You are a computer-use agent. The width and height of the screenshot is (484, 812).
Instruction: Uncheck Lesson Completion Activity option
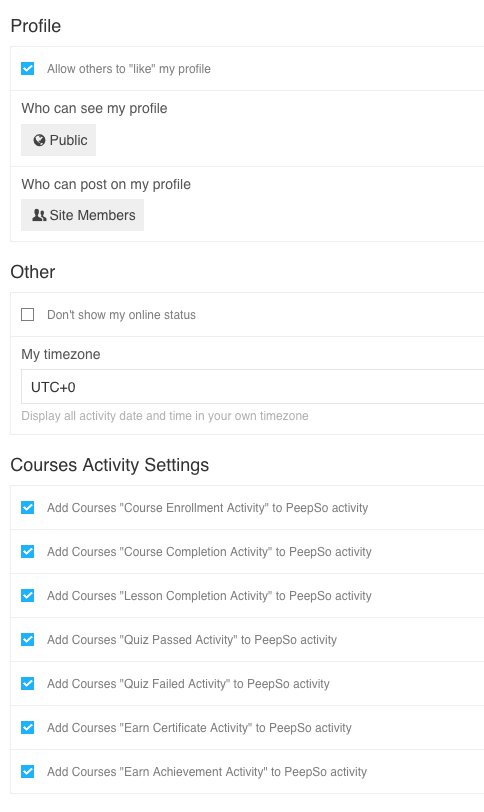[x=27, y=596]
